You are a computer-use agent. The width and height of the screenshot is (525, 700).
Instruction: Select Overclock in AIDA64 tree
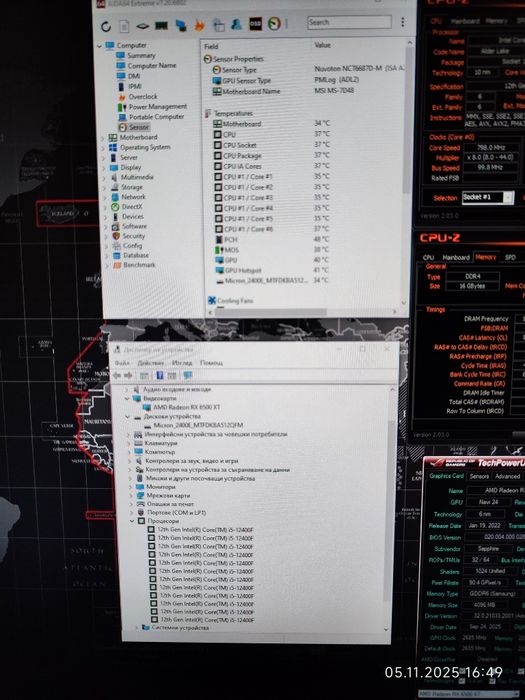click(x=143, y=97)
